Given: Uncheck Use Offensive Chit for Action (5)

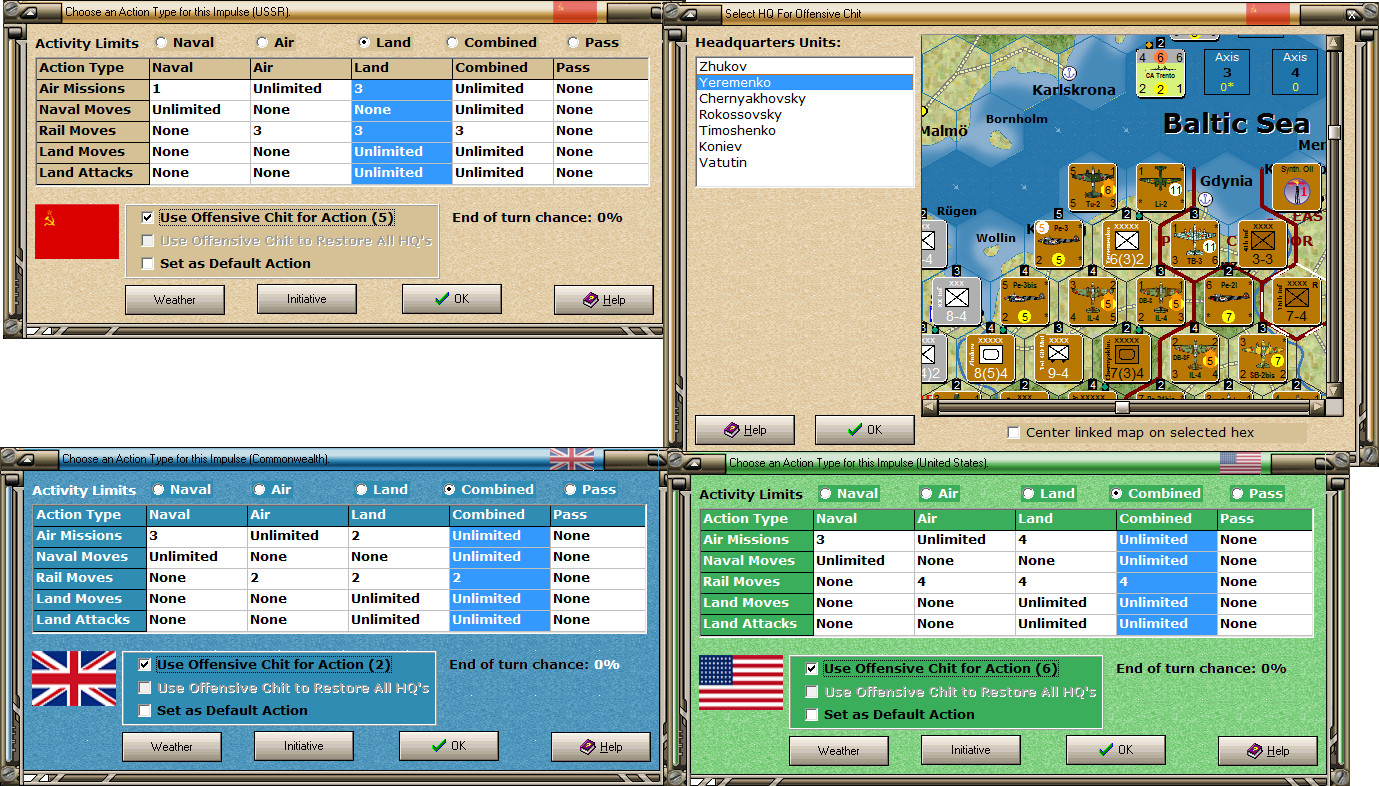Looking at the screenshot, I should (148, 218).
